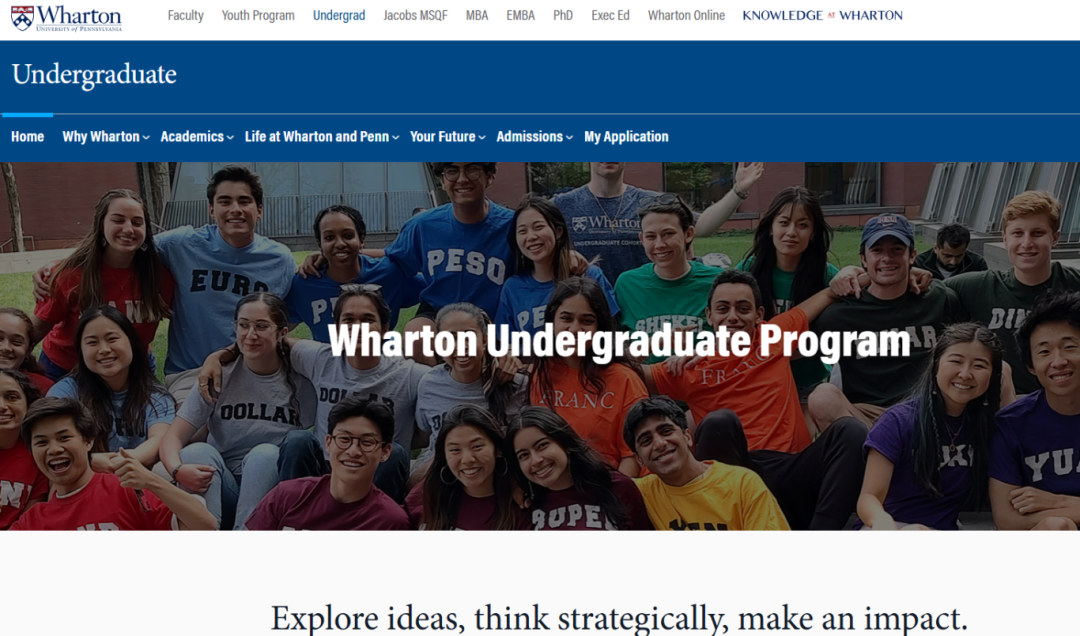Go to the Home tab
Viewport: 1080px width, 636px height.
click(28, 136)
